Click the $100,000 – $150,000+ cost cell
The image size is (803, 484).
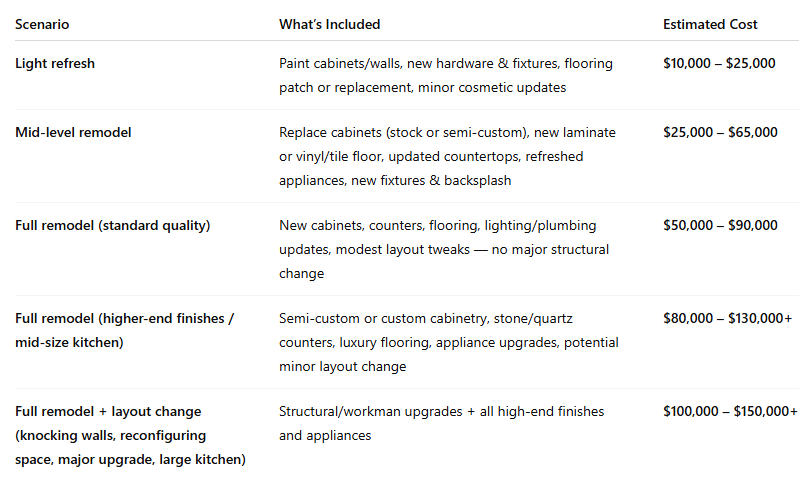[x=730, y=412]
